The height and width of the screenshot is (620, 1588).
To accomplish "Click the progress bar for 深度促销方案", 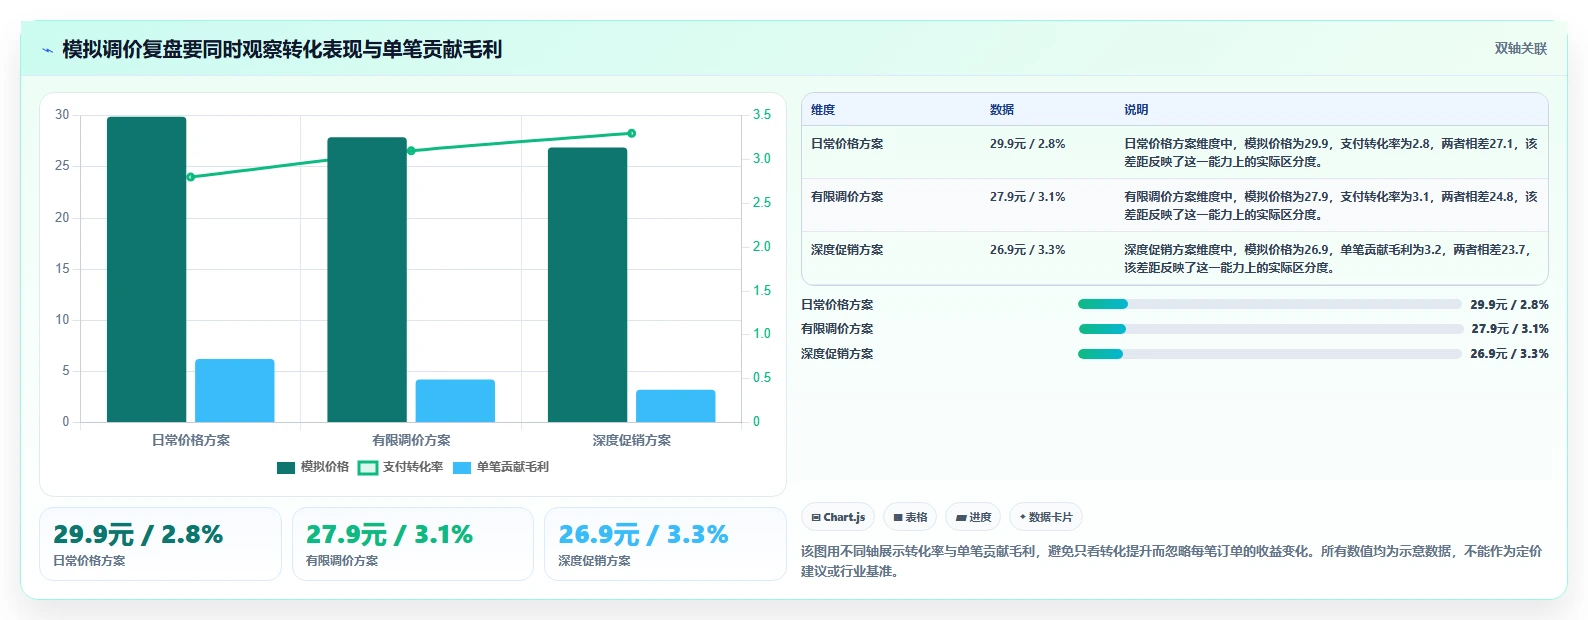I will (1270, 354).
